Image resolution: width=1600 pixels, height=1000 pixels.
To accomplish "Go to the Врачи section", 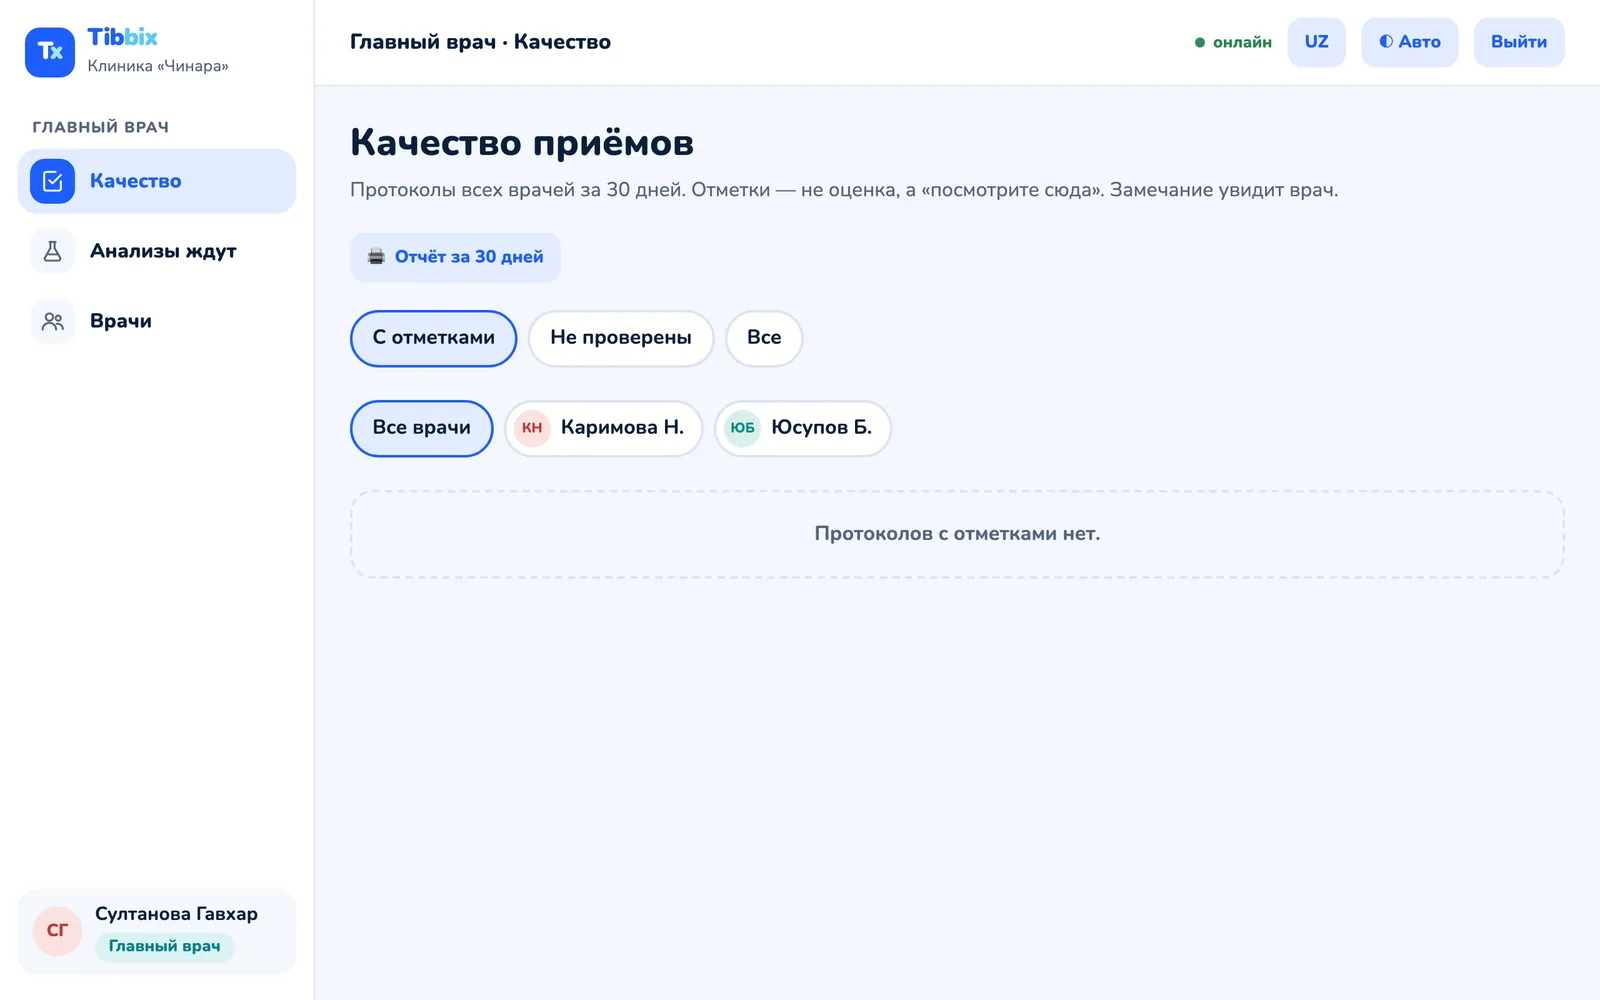I will (157, 321).
